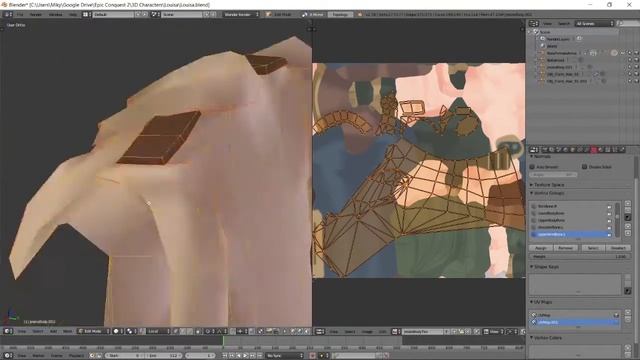Click the Outliner editor type icon

click(533, 24)
